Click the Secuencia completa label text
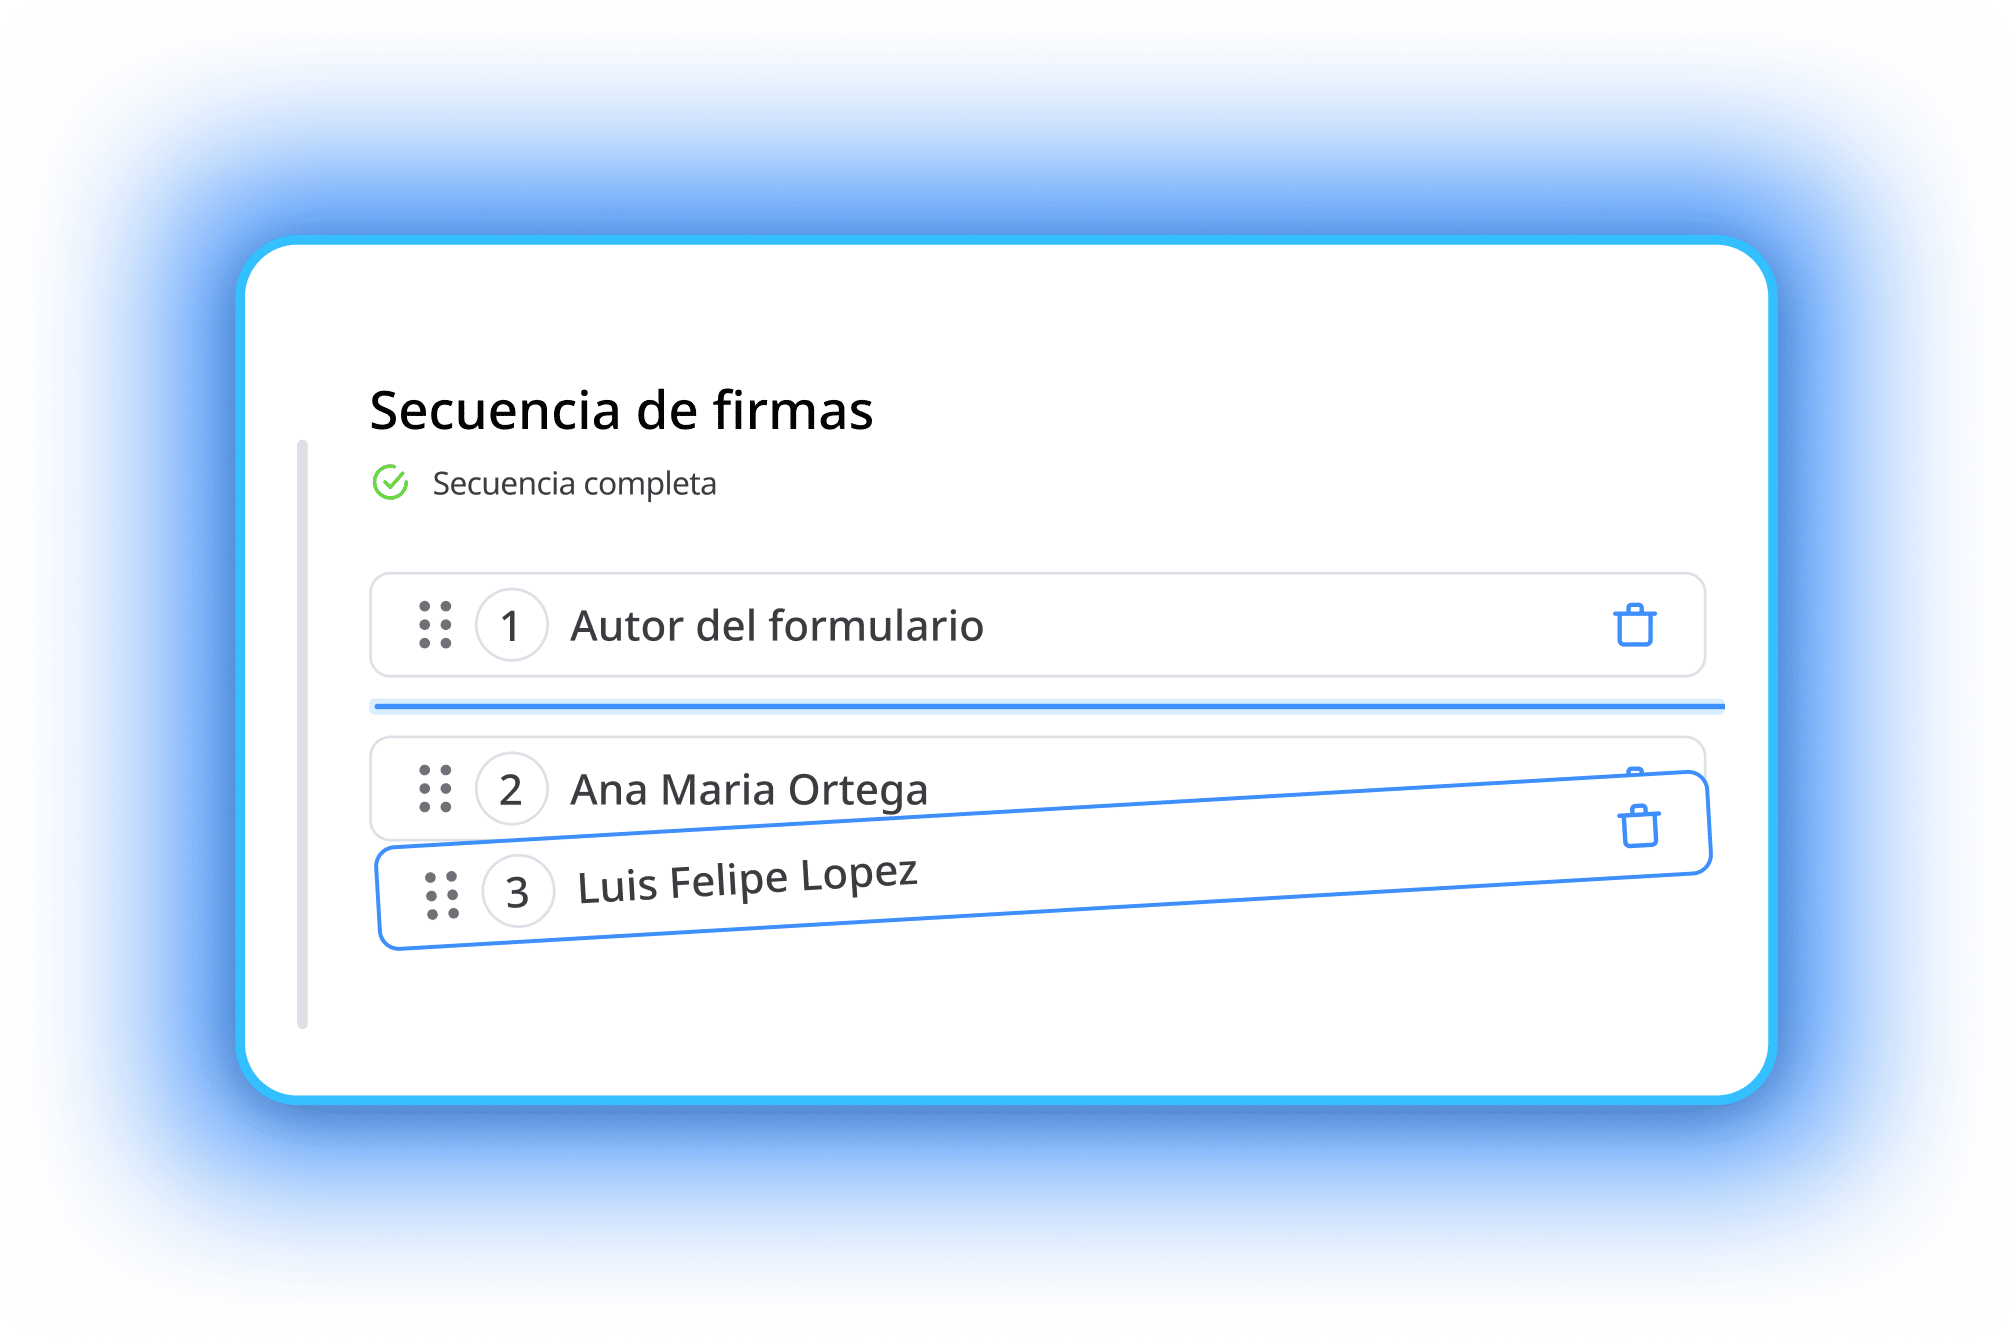Image resolution: width=2013 pixels, height=1337 pixels. click(573, 484)
